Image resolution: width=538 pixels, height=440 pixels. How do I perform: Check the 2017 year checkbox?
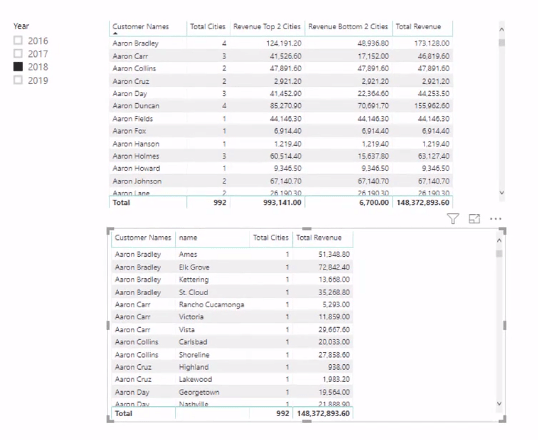(x=18, y=54)
